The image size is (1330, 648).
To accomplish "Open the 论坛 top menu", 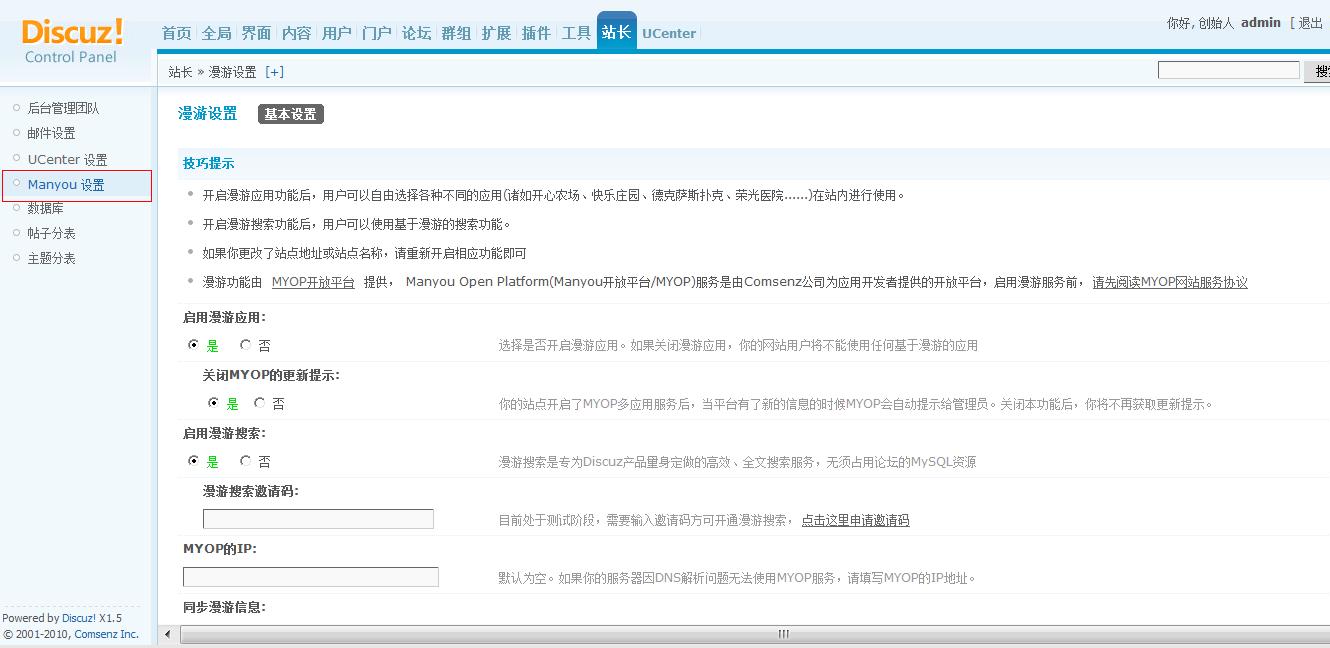I will coord(417,33).
